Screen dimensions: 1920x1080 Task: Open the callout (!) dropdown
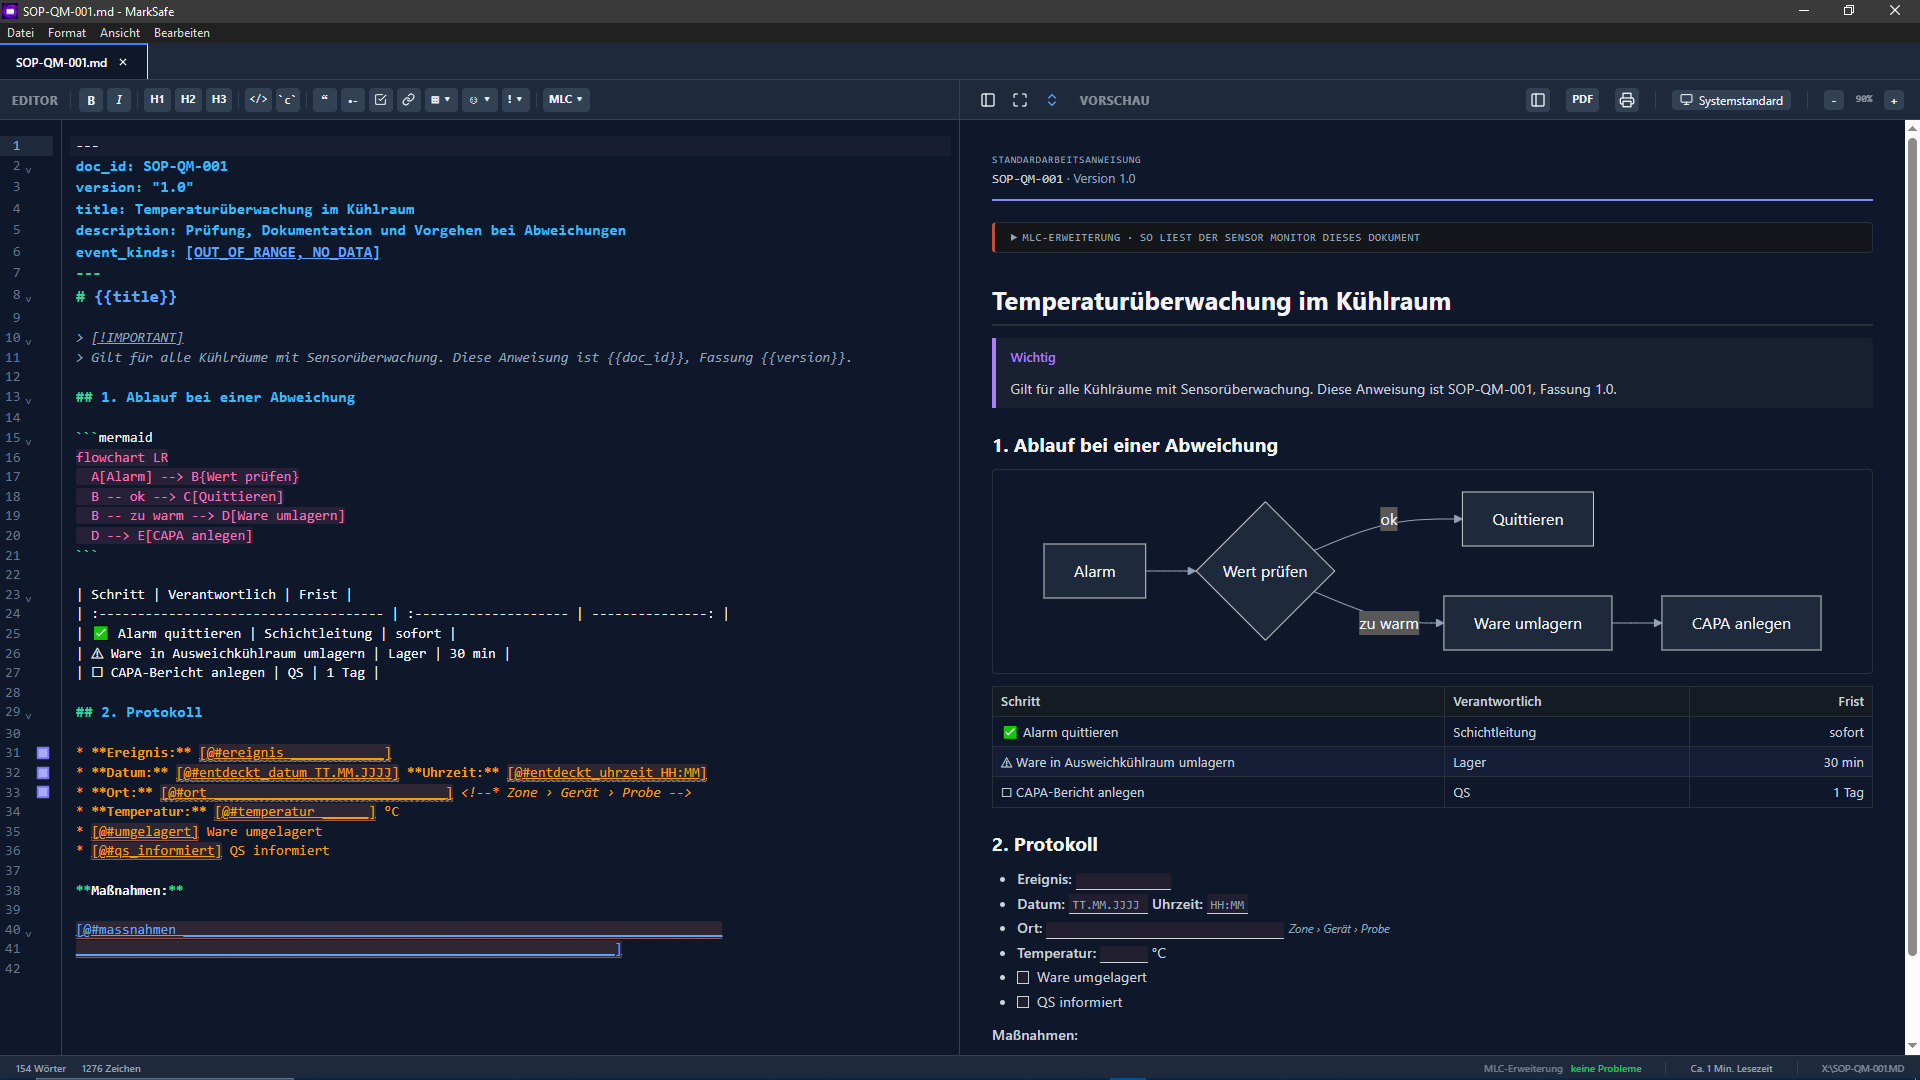pyautogui.click(x=515, y=100)
